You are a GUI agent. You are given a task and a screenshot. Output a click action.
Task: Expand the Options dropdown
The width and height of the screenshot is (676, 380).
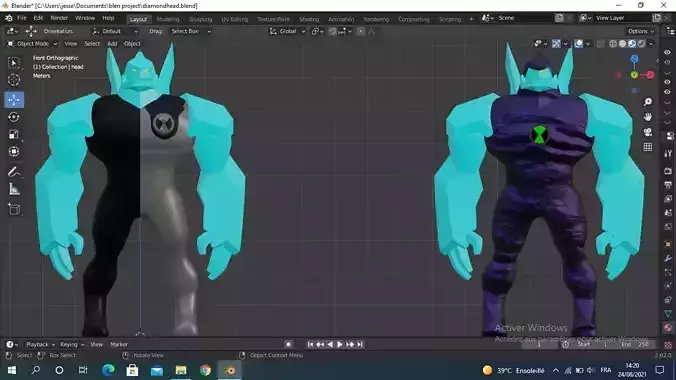[641, 31]
